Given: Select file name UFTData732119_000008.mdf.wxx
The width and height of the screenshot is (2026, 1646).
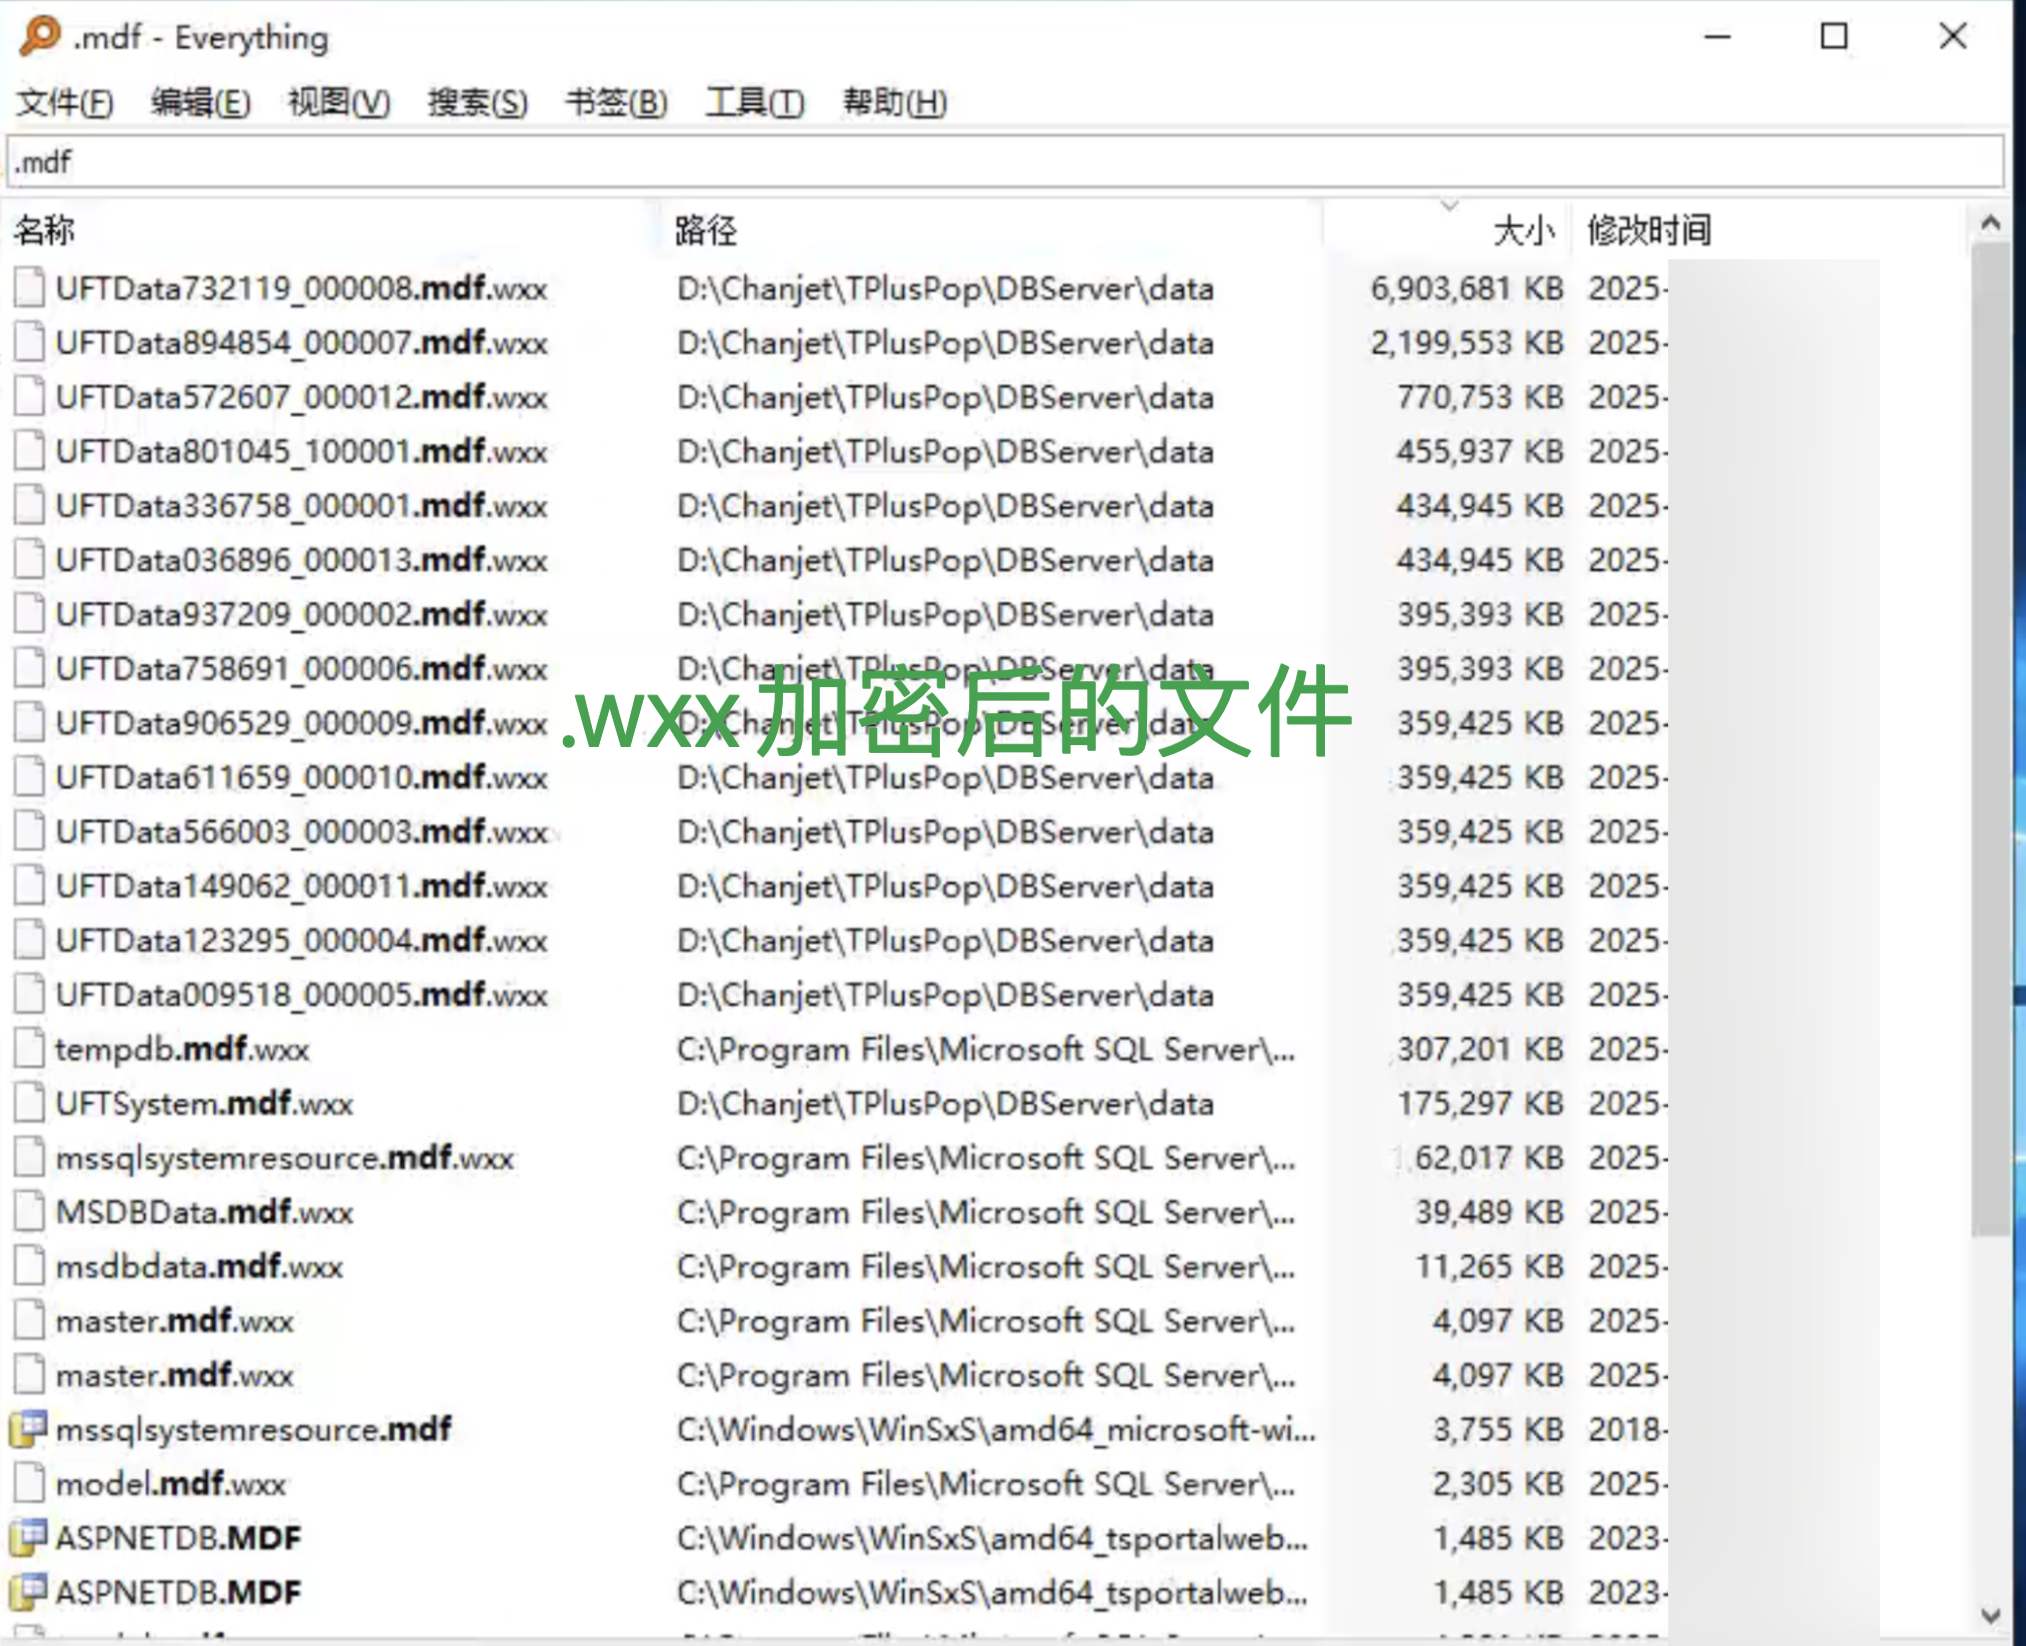Looking at the screenshot, I should [x=301, y=289].
